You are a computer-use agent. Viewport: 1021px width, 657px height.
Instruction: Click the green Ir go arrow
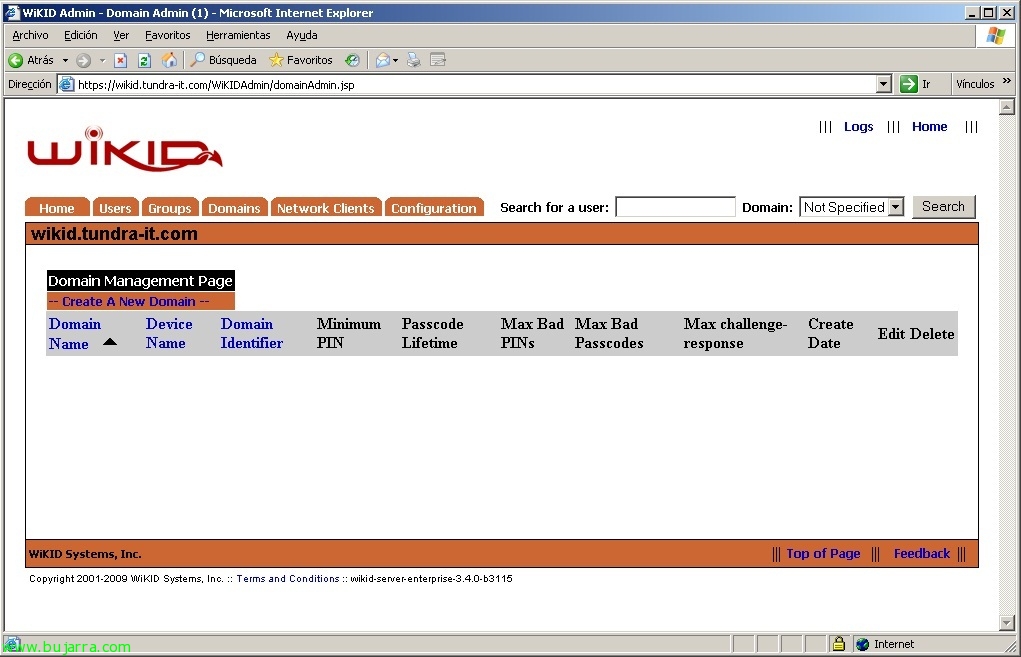point(908,84)
